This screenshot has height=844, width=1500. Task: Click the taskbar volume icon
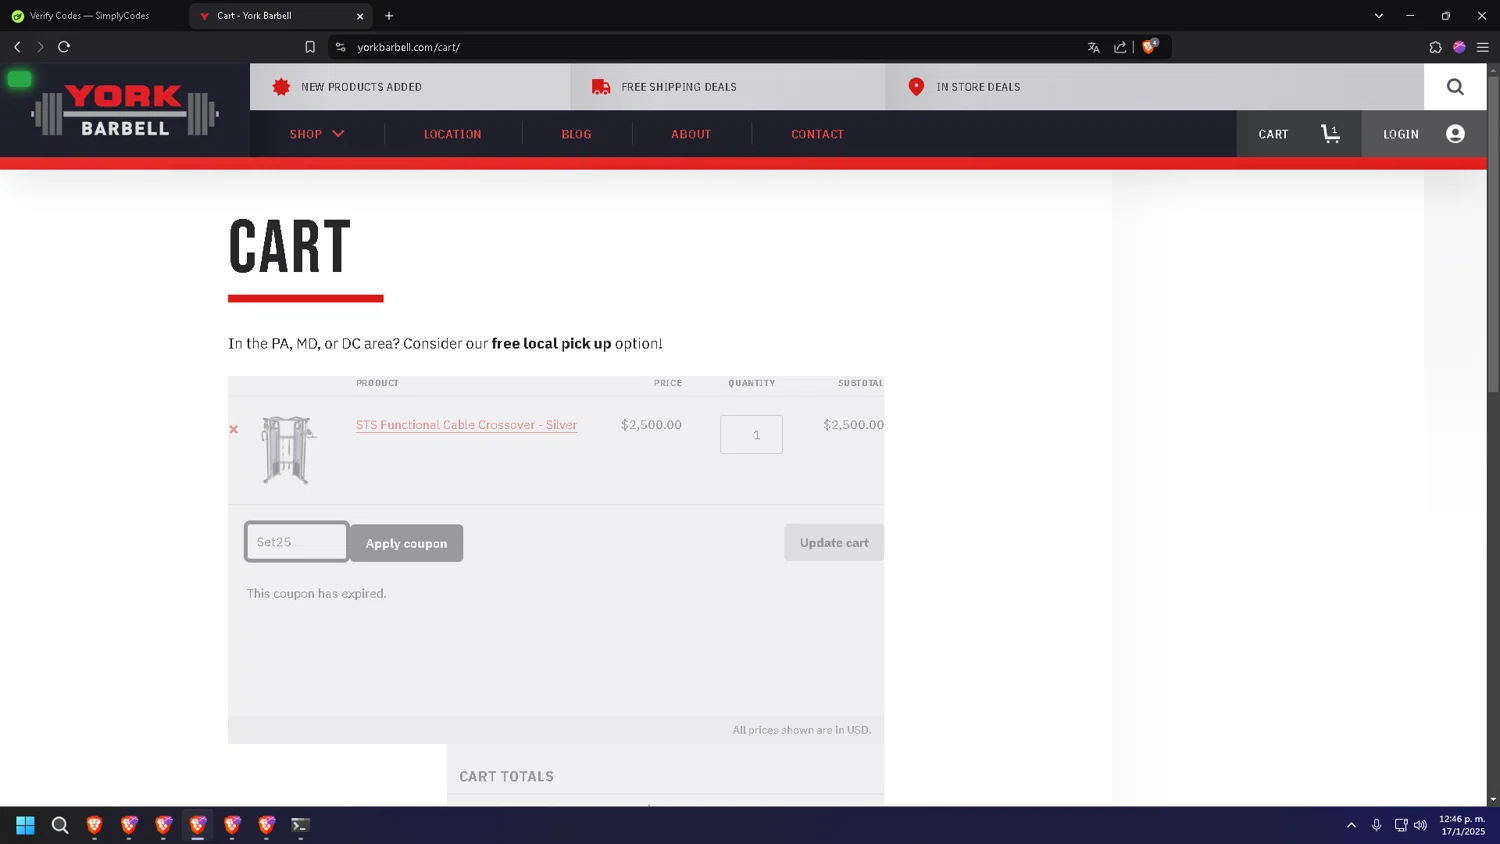[x=1420, y=825]
